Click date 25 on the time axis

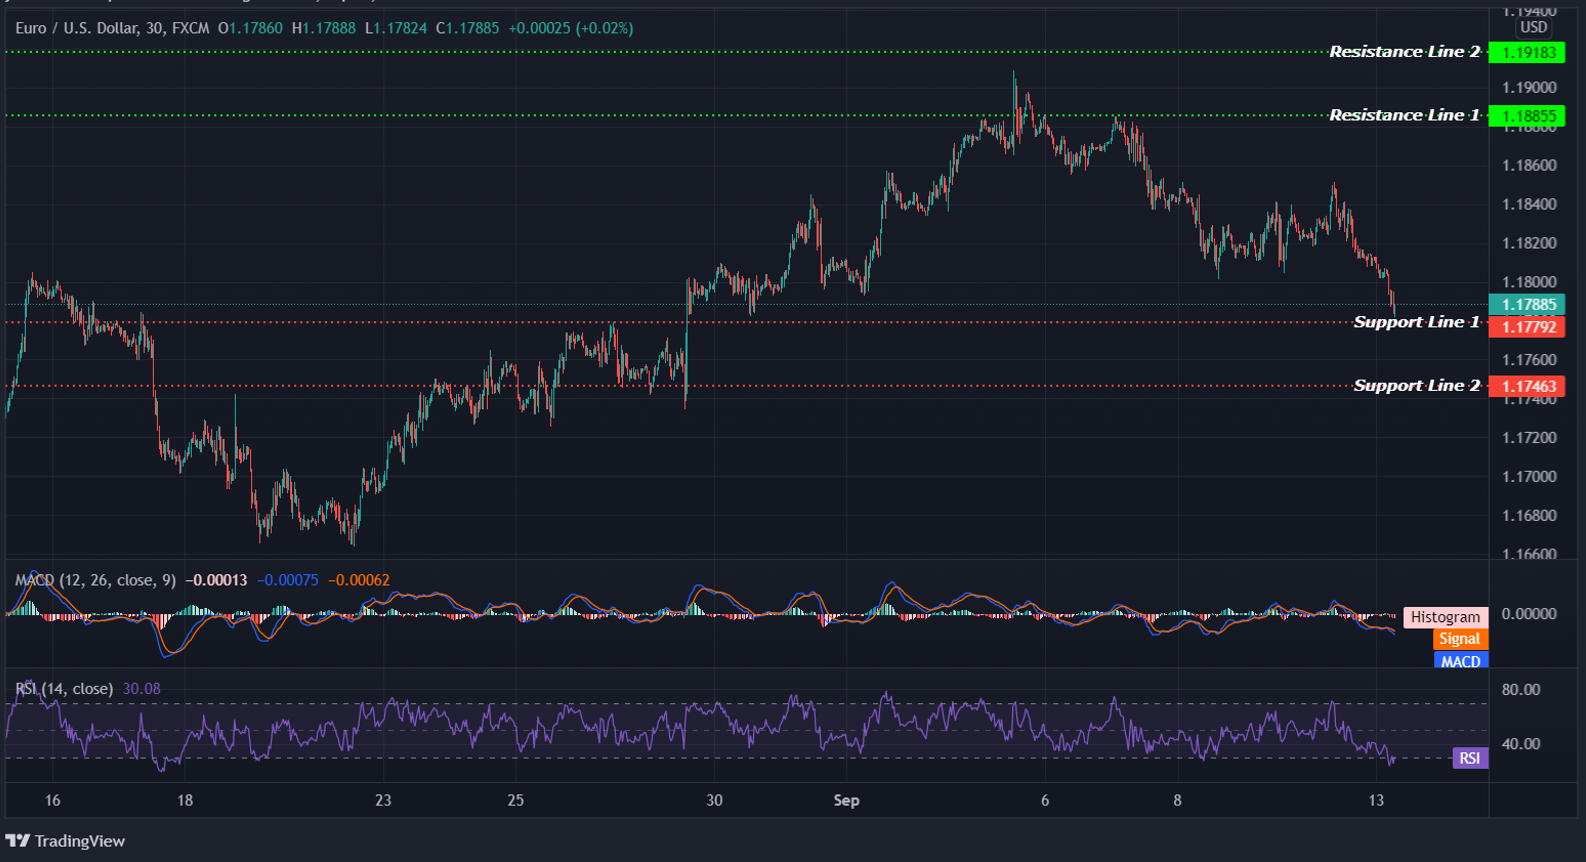click(515, 800)
